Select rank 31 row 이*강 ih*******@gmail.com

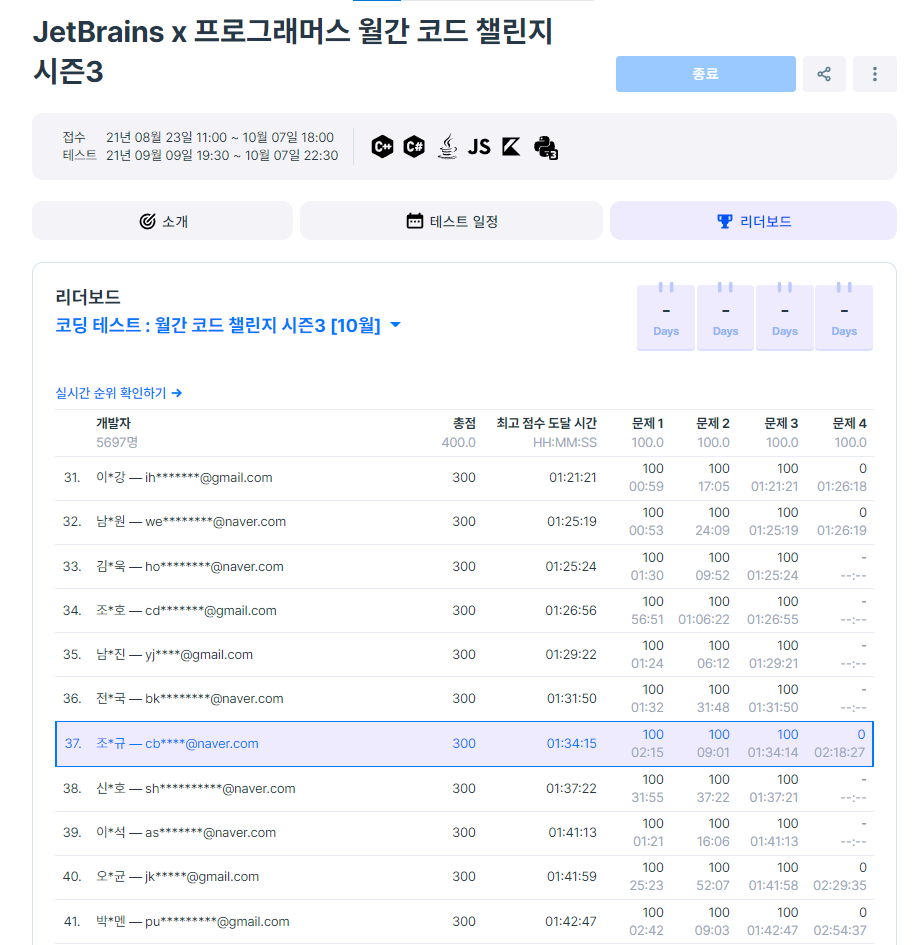tap(464, 478)
